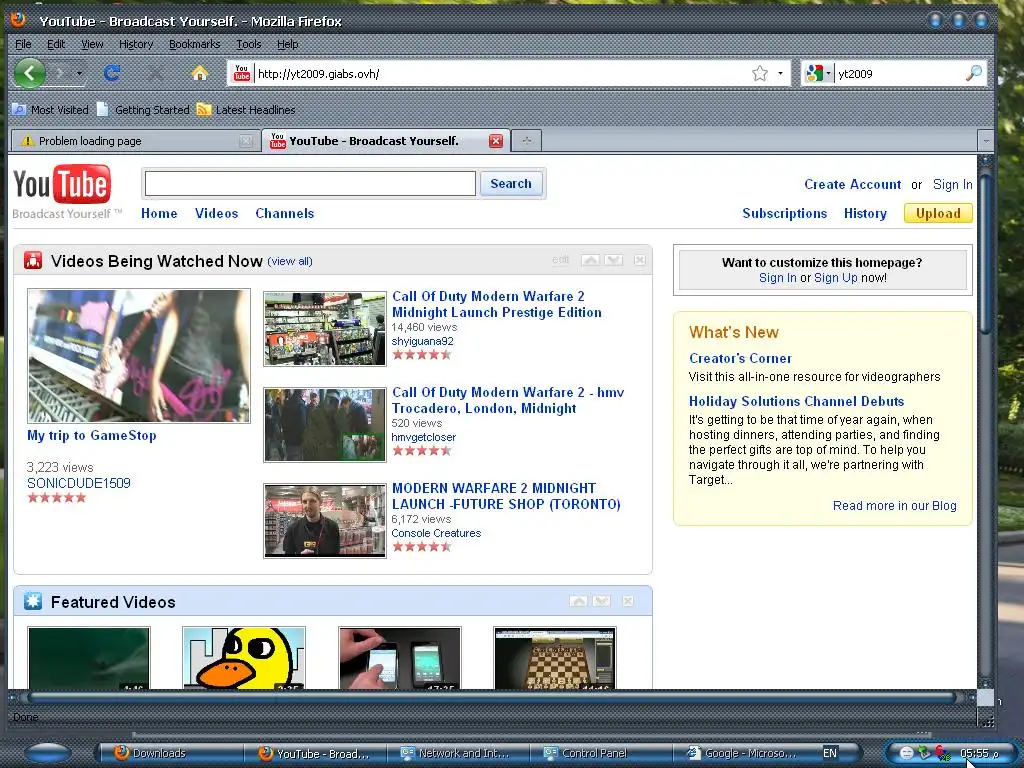The image size is (1024, 768).
Task: Click Sign Up in customize homepage box
Action: tap(835, 278)
